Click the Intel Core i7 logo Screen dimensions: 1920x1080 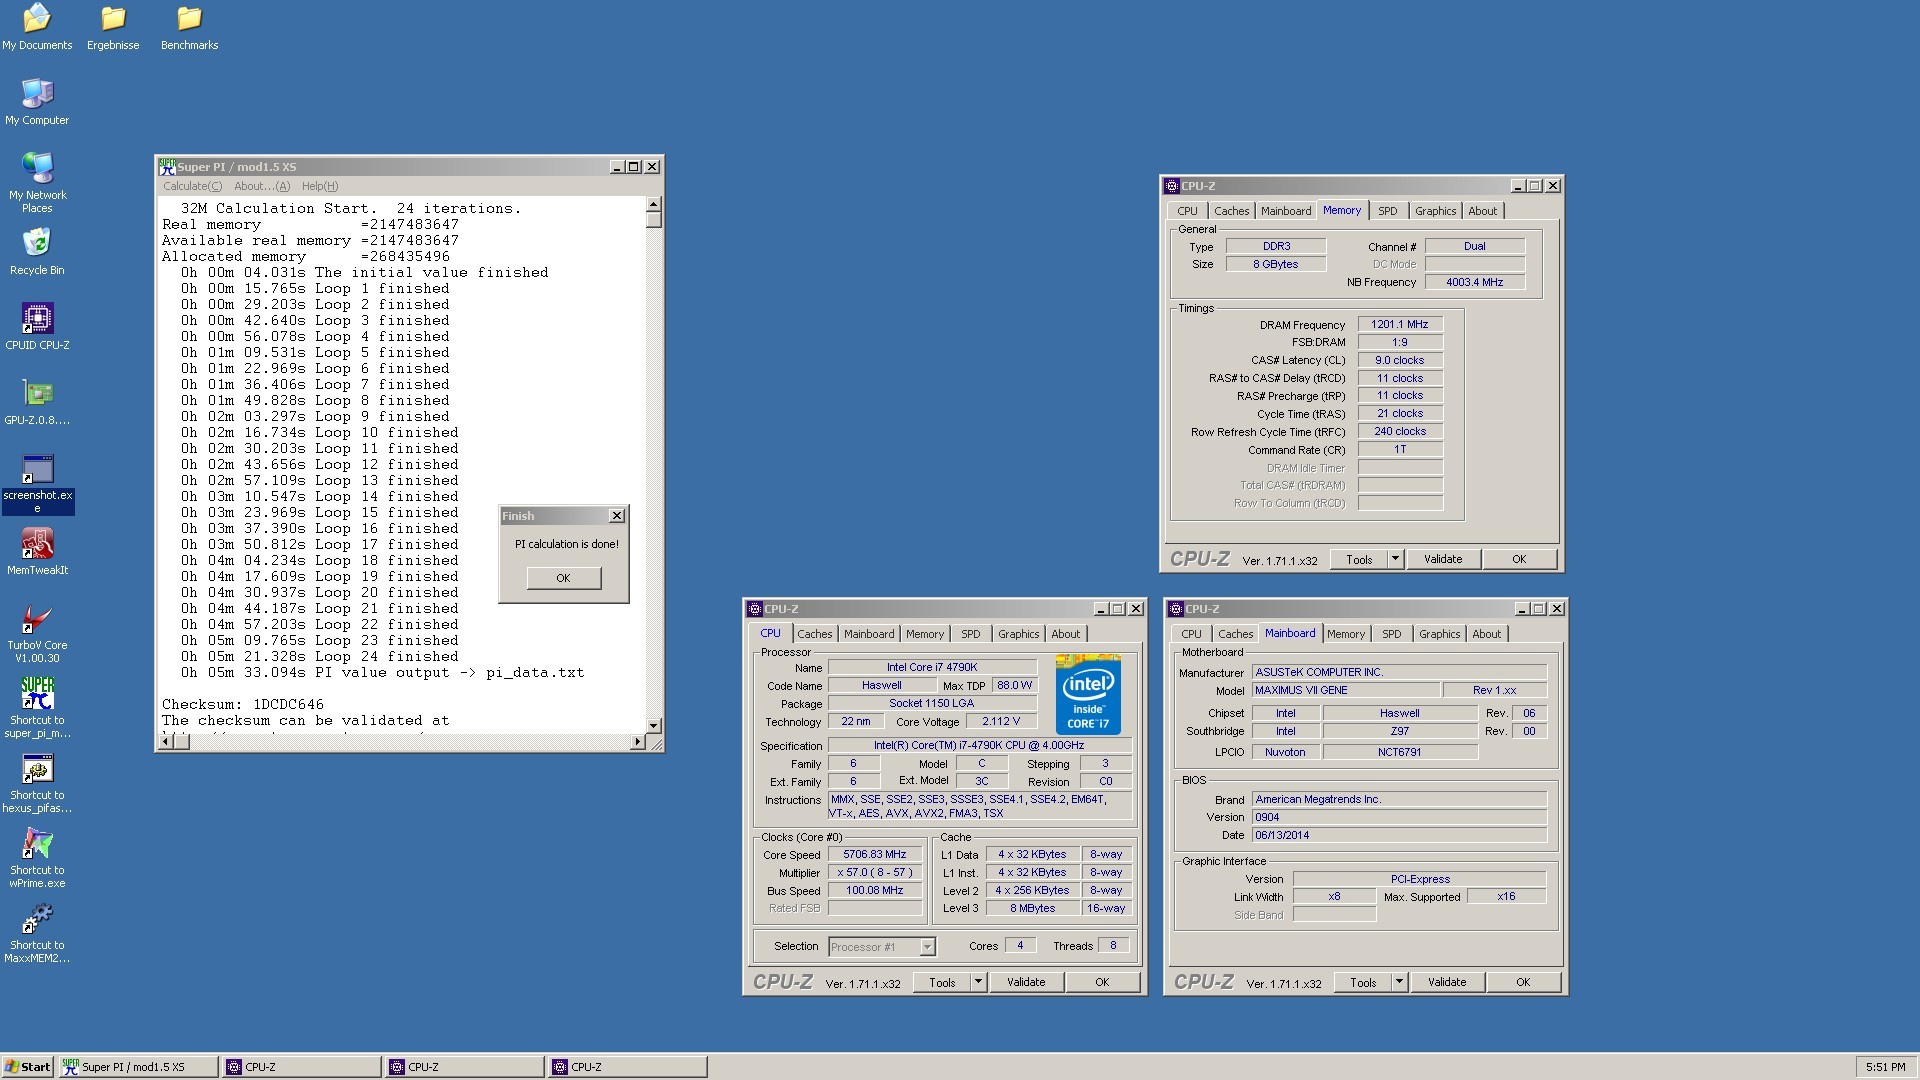[x=1088, y=694]
